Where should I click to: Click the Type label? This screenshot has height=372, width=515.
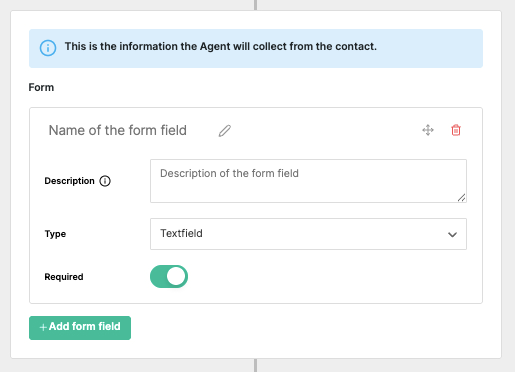pyautogui.click(x=55, y=234)
